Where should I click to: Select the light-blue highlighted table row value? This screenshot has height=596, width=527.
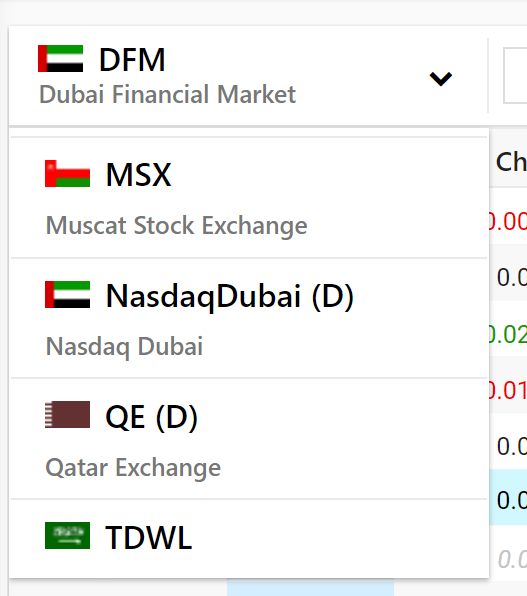(x=512, y=501)
